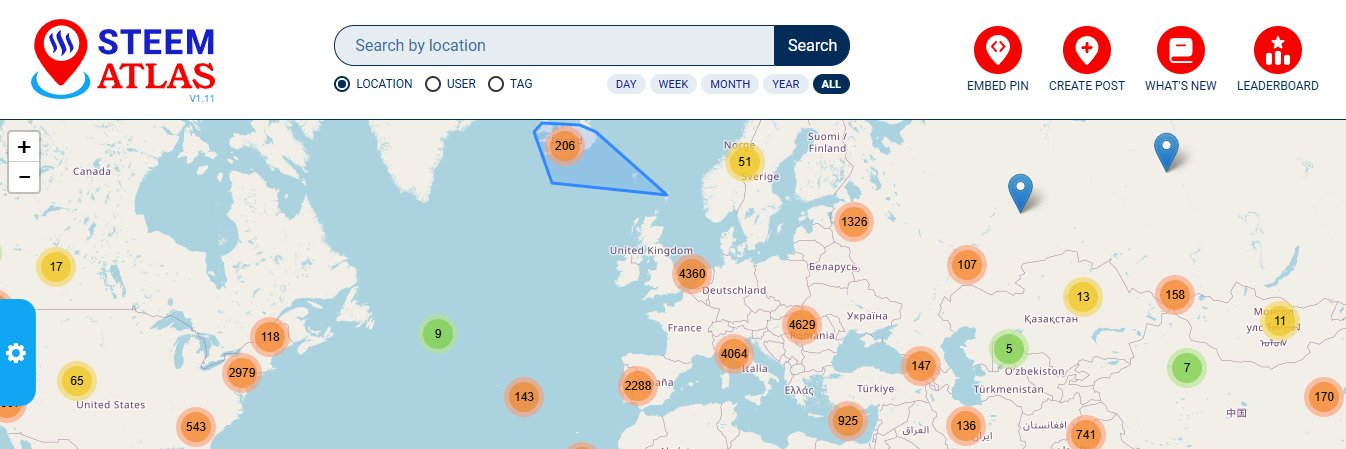Viewport: 1346px width, 449px height.
Task: Open cluster marker 543
Action: 196,427
